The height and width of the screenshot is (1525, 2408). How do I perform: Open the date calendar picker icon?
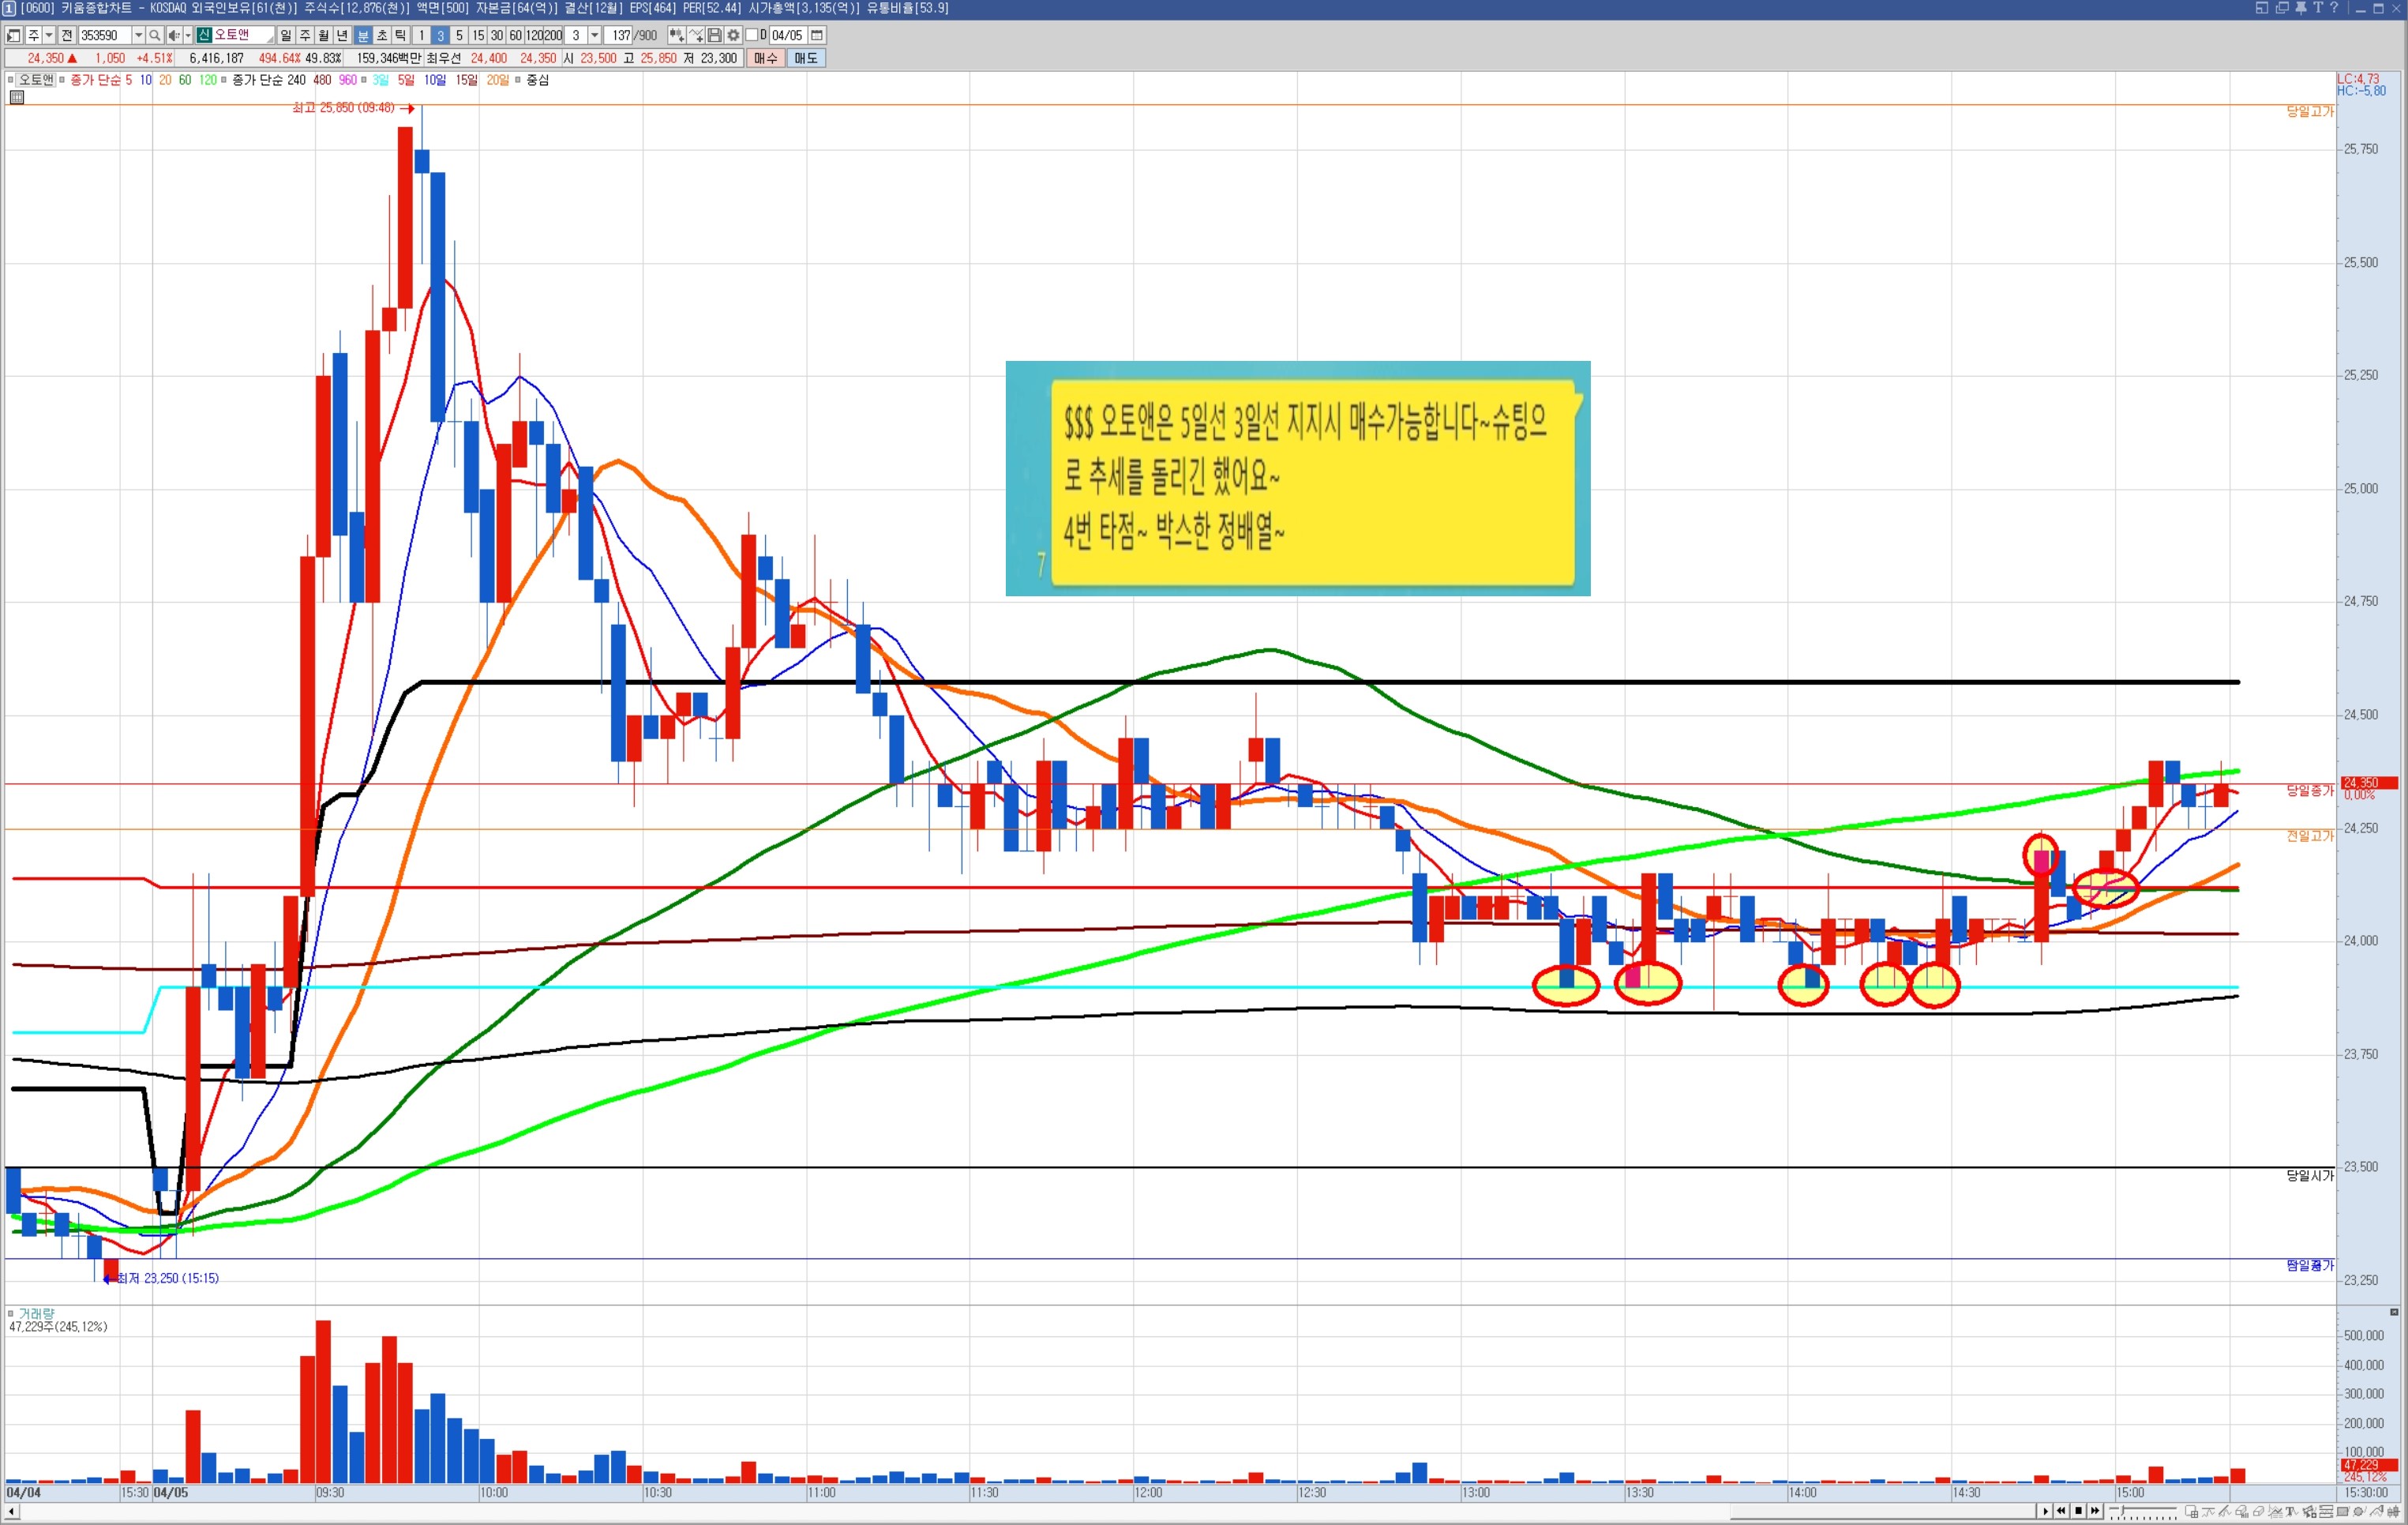pyautogui.click(x=817, y=35)
